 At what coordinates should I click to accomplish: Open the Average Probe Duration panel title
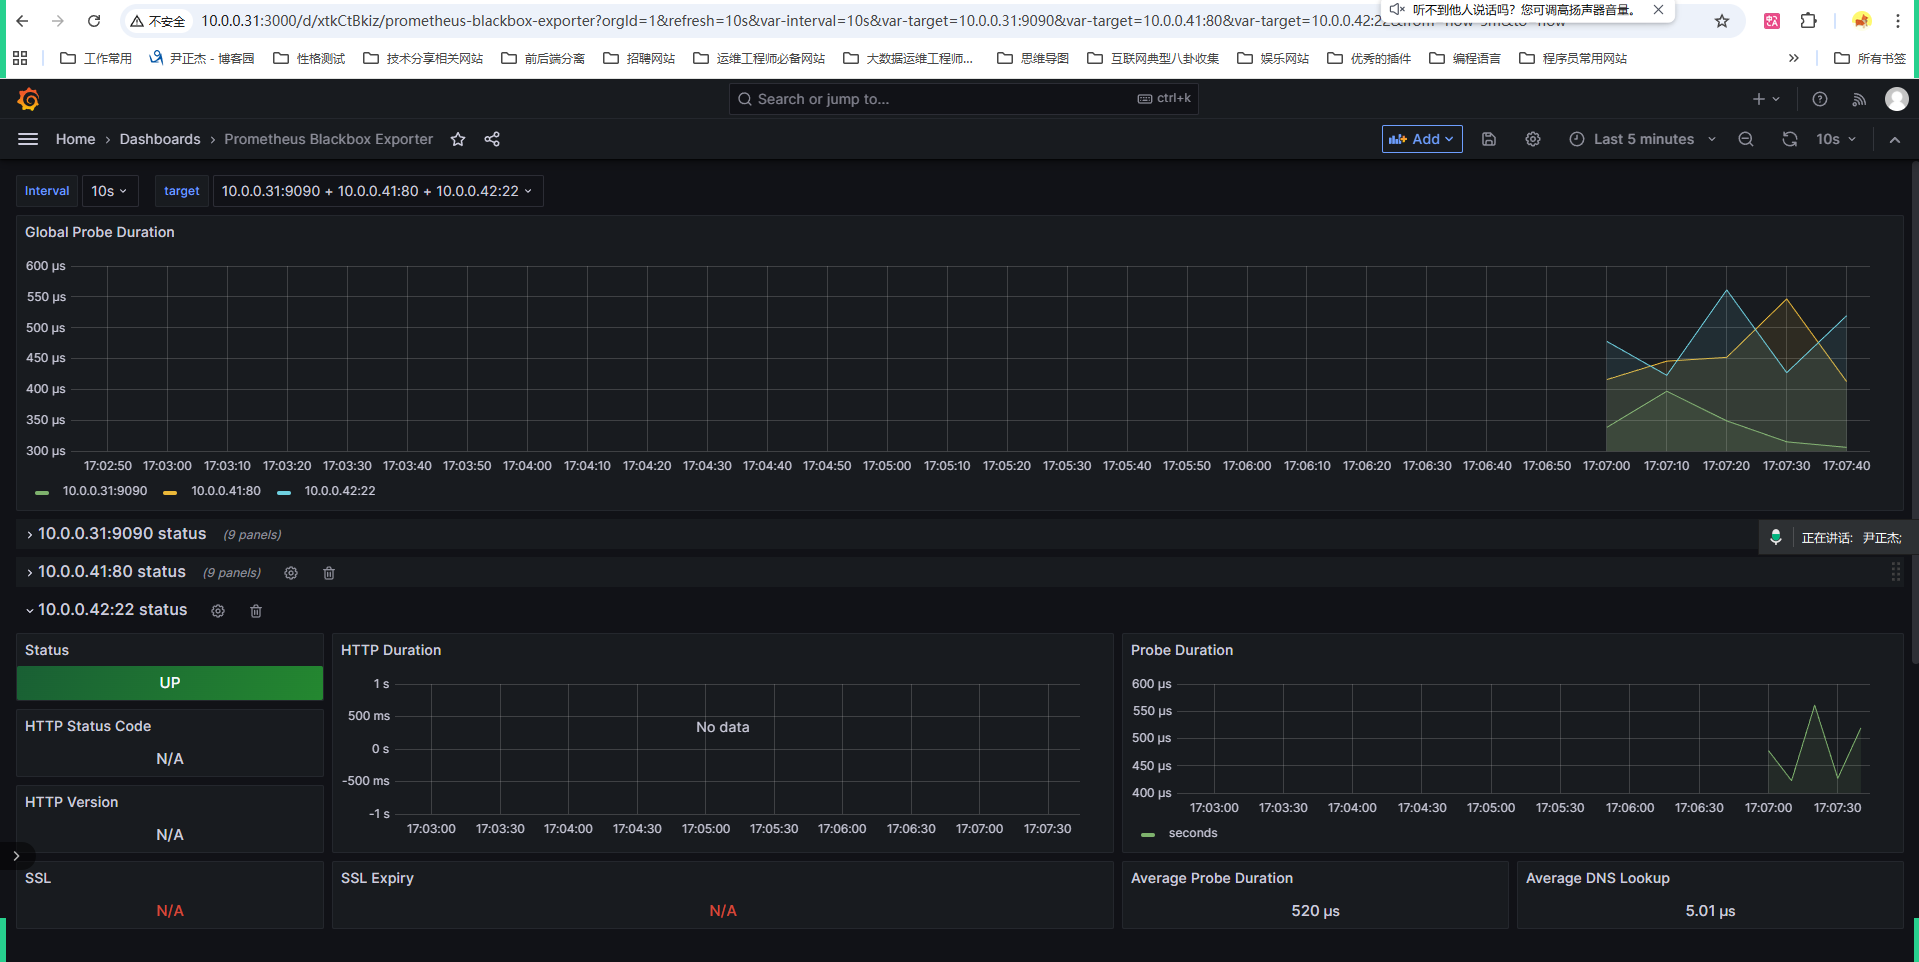(x=1212, y=878)
